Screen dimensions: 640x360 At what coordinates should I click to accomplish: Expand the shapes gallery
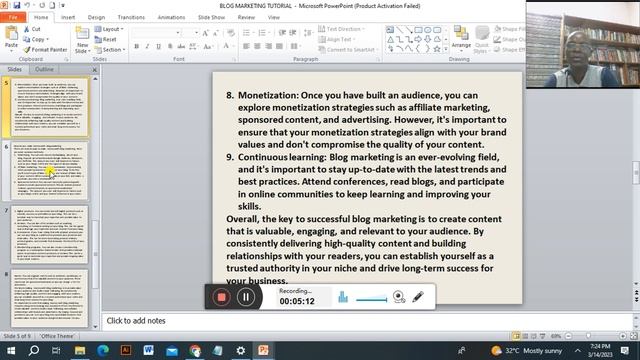click(x=446, y=49)
